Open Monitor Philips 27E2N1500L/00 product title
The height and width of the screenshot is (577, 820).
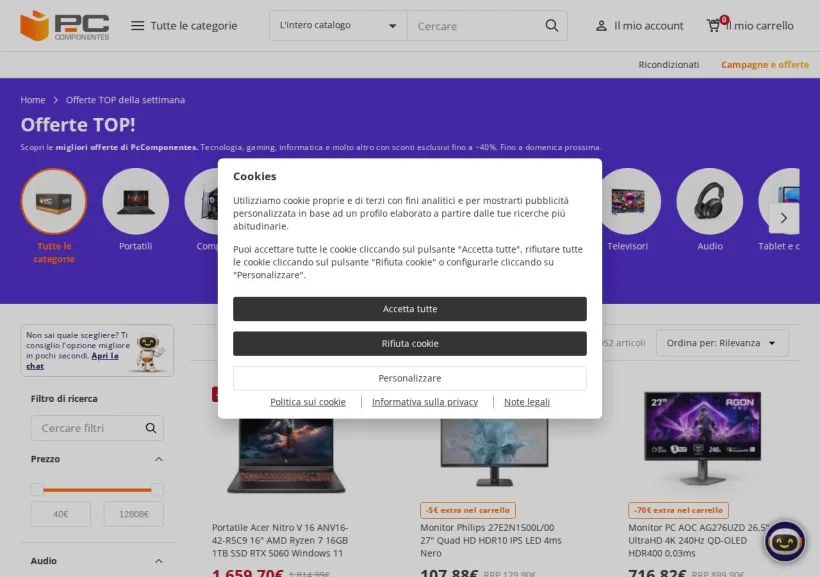click(491, 540)
